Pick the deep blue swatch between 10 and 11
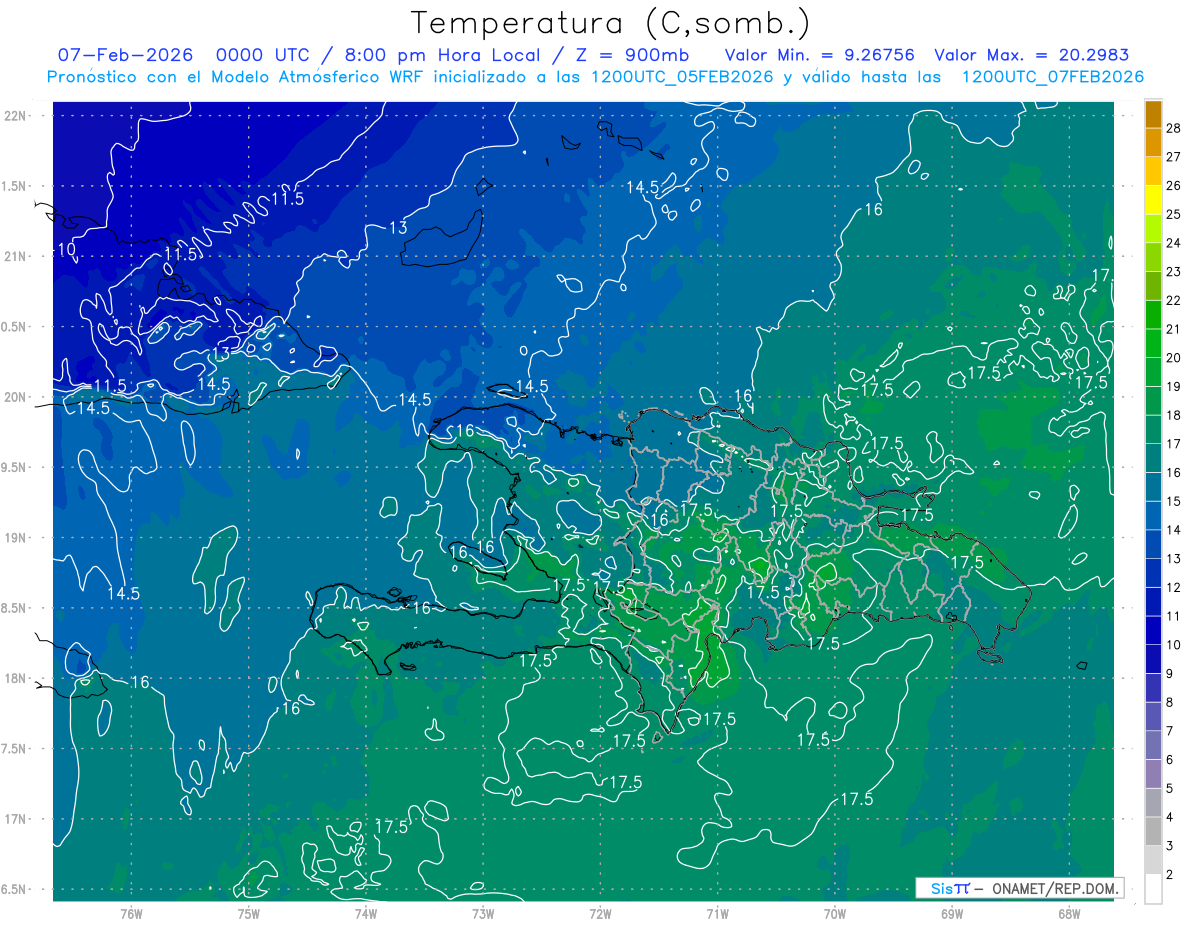1200x927 pixels. [x=1153, y=631]
